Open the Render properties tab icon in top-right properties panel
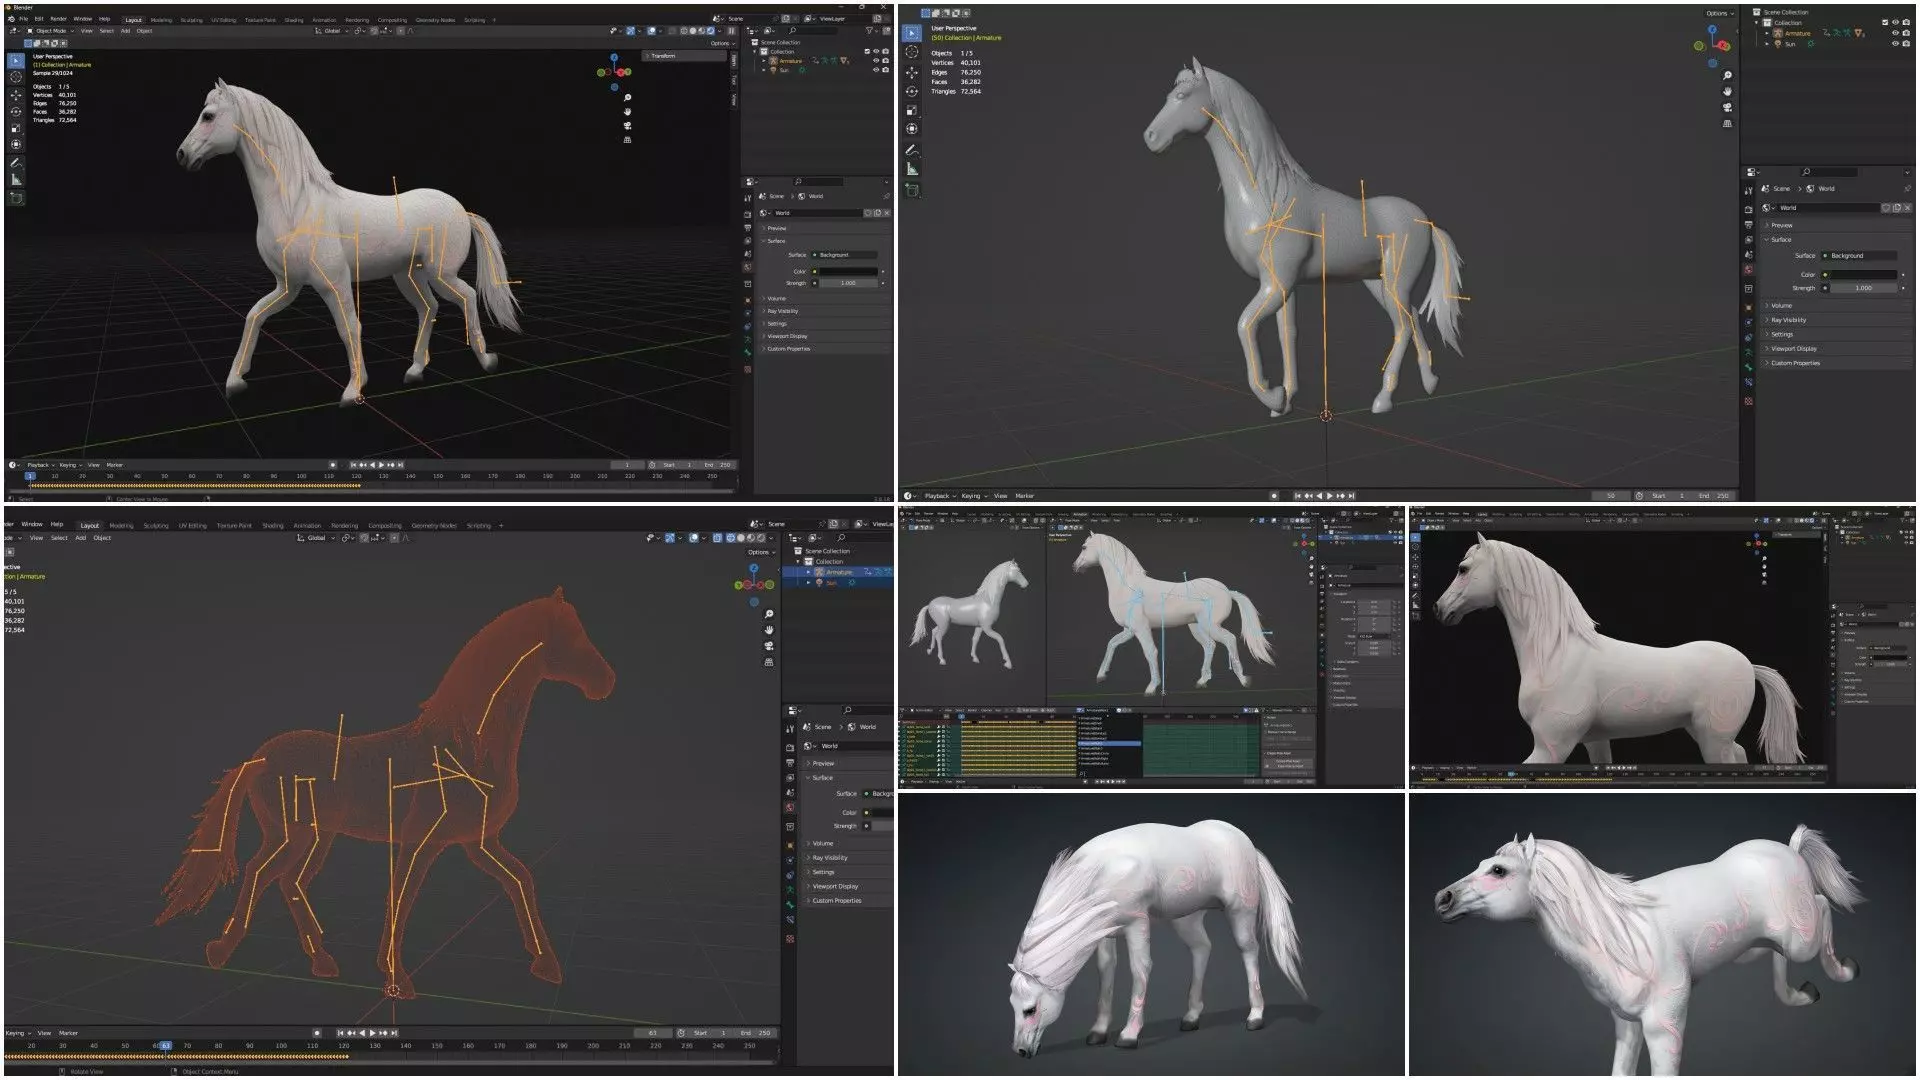The height and width of the screenshot is (1080, 1920). pos(1749,210)
